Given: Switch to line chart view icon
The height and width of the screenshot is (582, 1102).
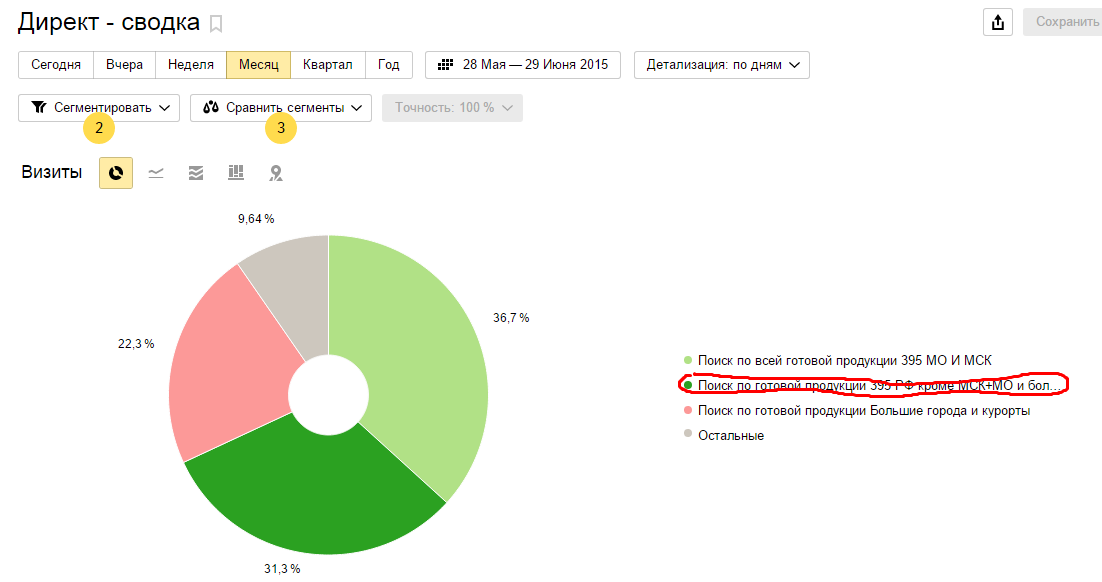Looking at the screenshot, I should point(156,173).
